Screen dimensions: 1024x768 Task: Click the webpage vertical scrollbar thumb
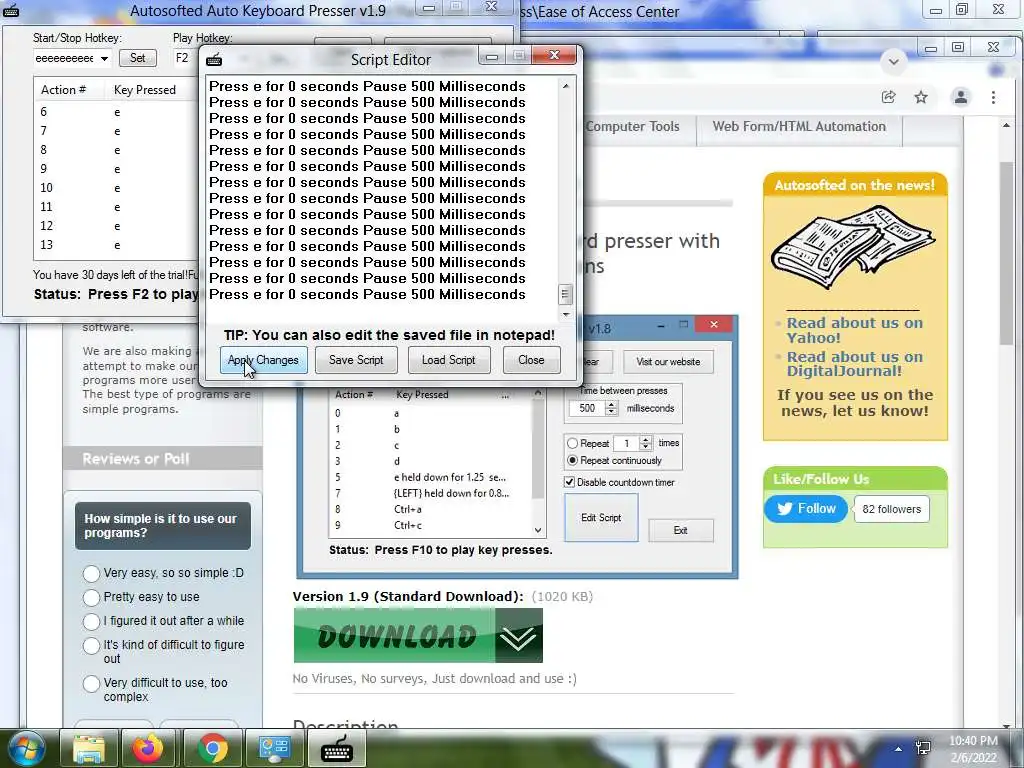(x=1006, y=253)
